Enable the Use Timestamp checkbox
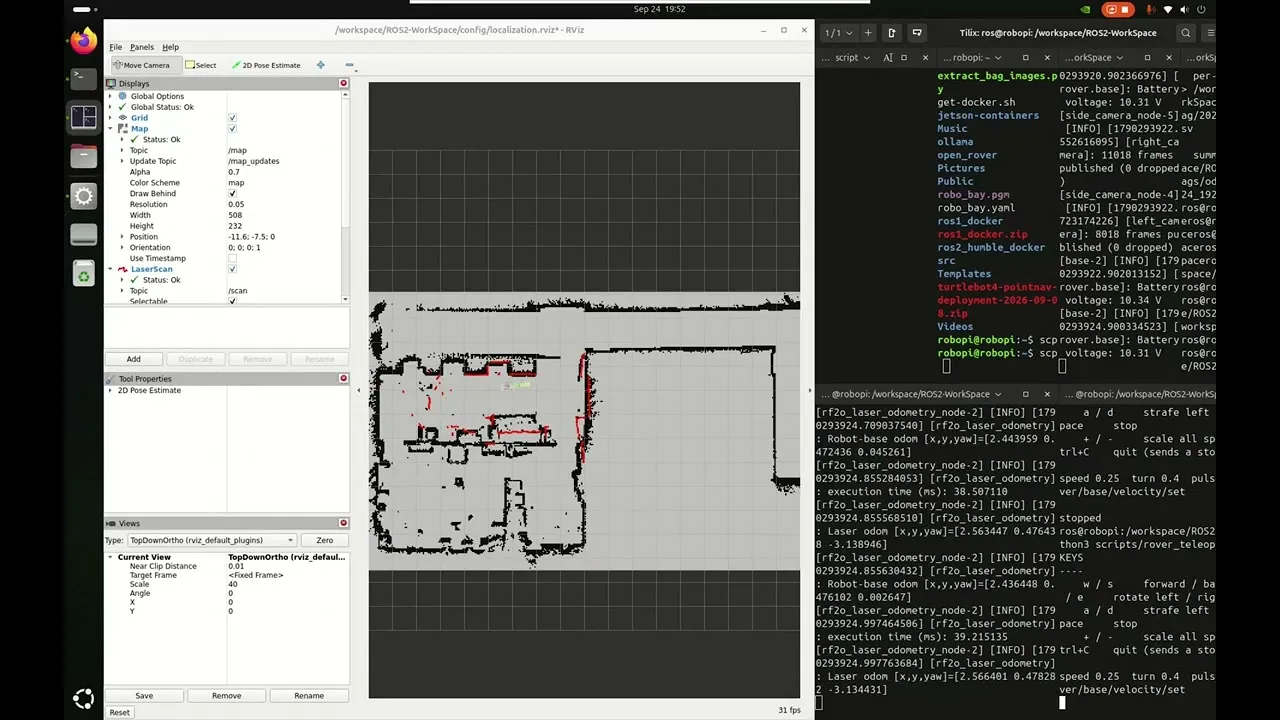This screenshot has height=720, width=1280. coord(232,259)
